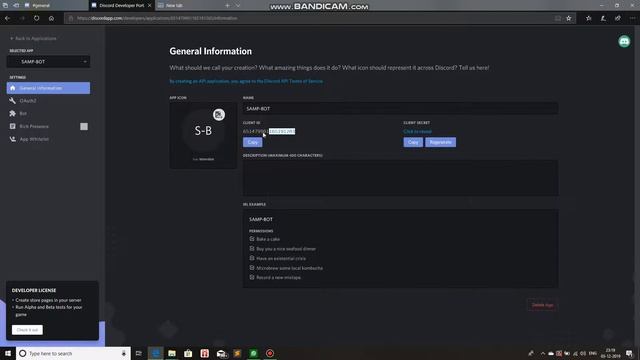
Task: Open the tab preview chevron
Action: tap(238, 5)
